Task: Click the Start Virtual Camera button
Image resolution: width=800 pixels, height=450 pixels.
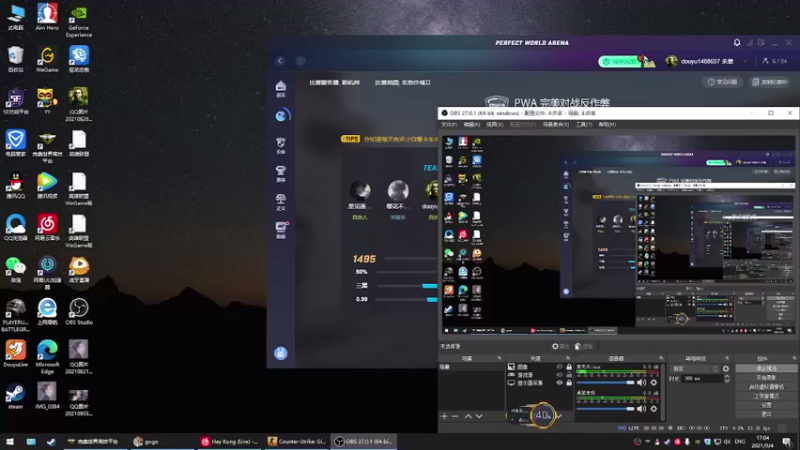Action: (x=766, y=387)
